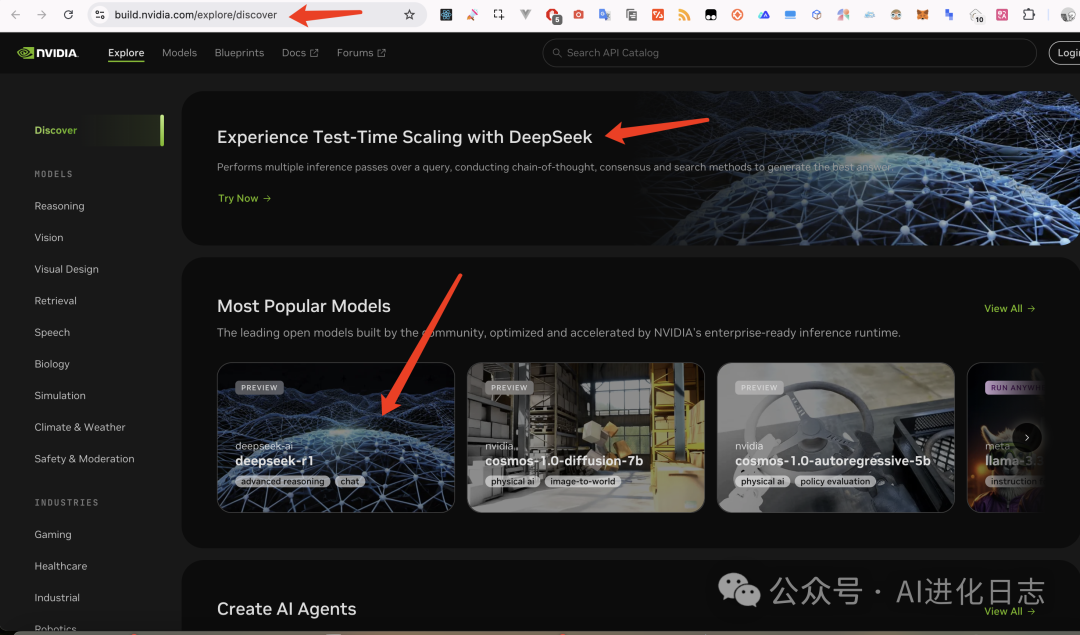The width and height of the screenshot is (1080, 635).
Task: Open the browser profile avatar
Action: click(x=1068, y=14)
